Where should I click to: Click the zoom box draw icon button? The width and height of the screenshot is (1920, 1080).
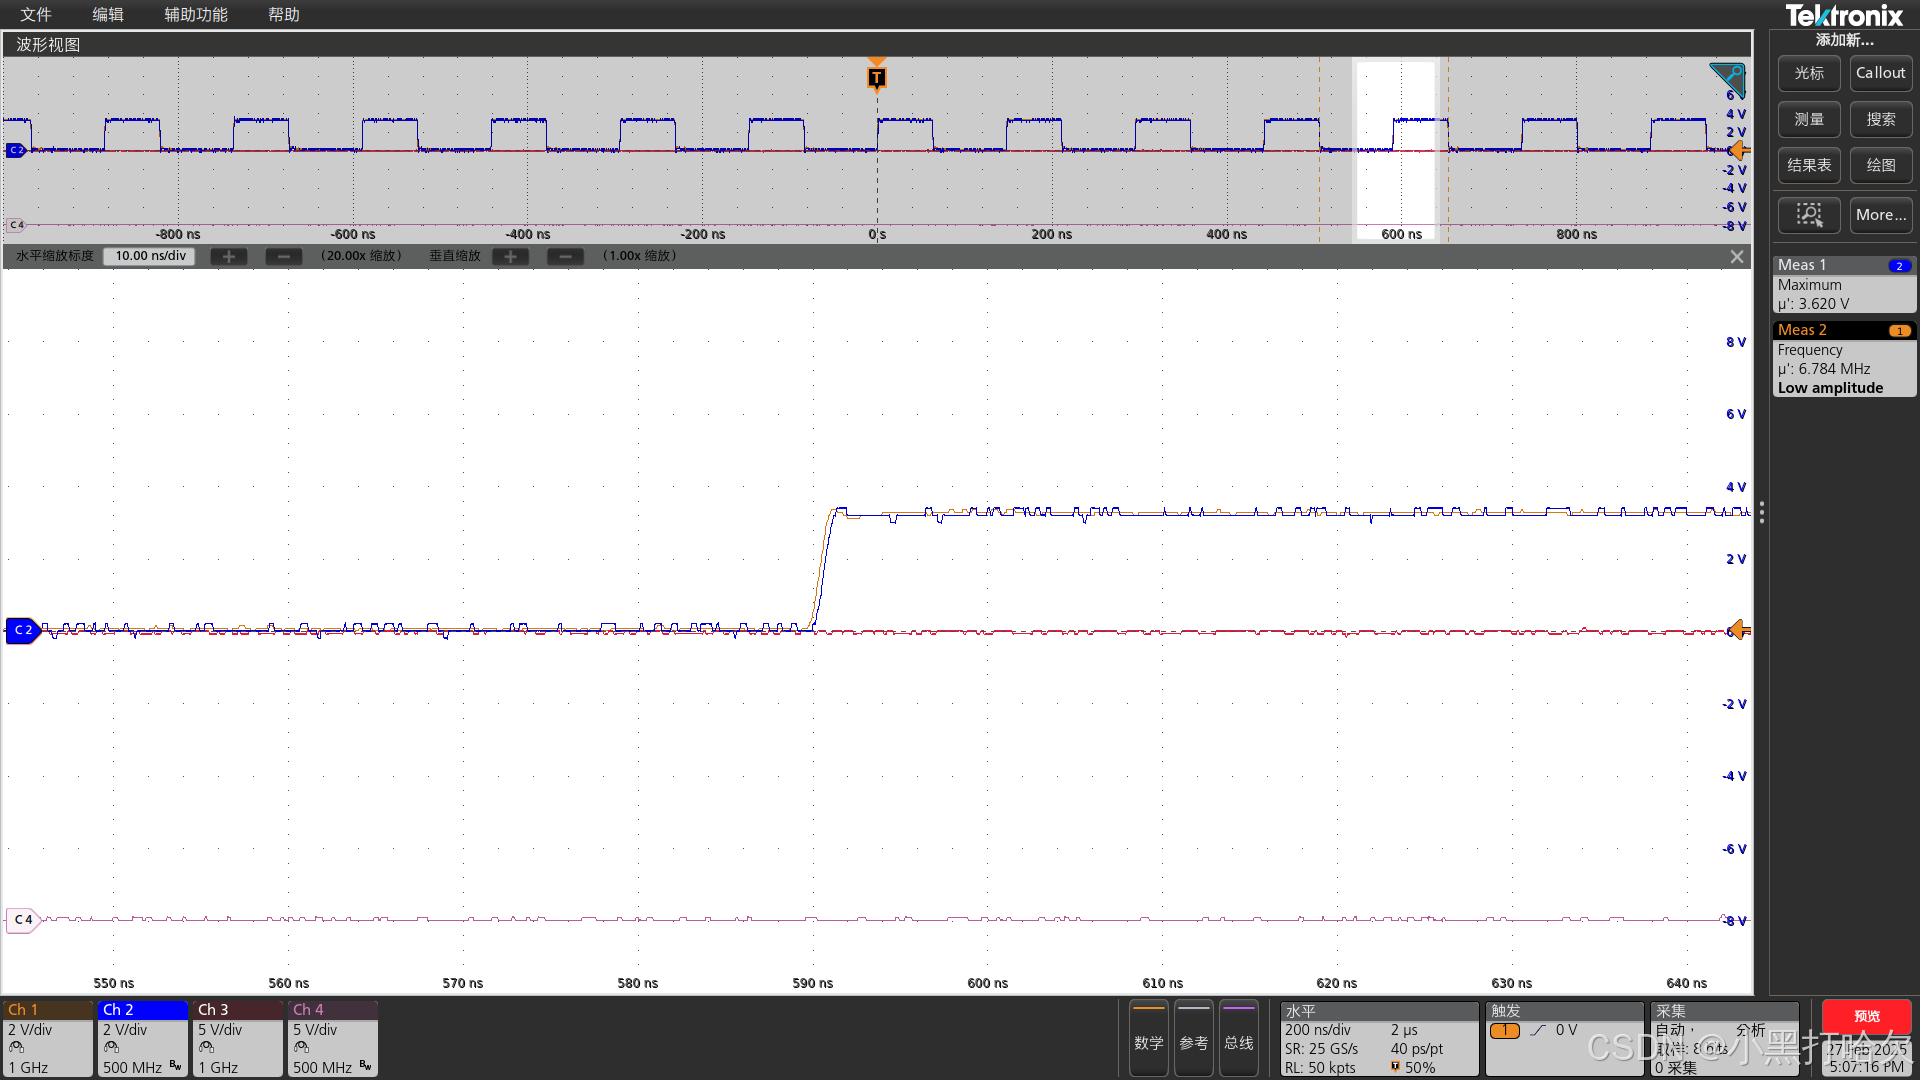[x=1809, y=215]
